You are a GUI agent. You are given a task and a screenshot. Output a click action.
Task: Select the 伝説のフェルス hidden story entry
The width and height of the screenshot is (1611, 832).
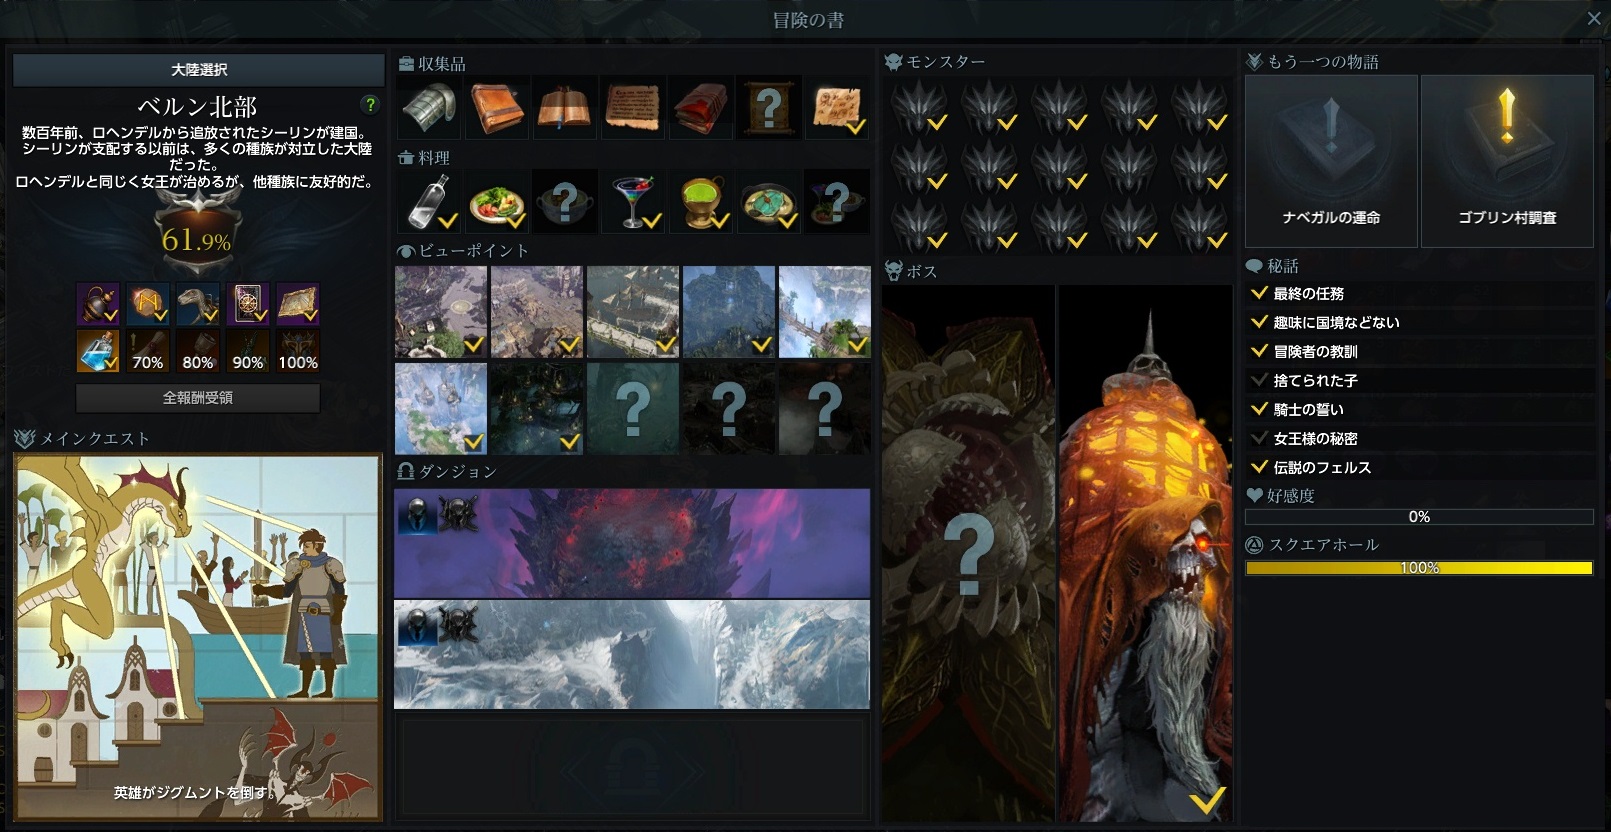coord(1420,468)
